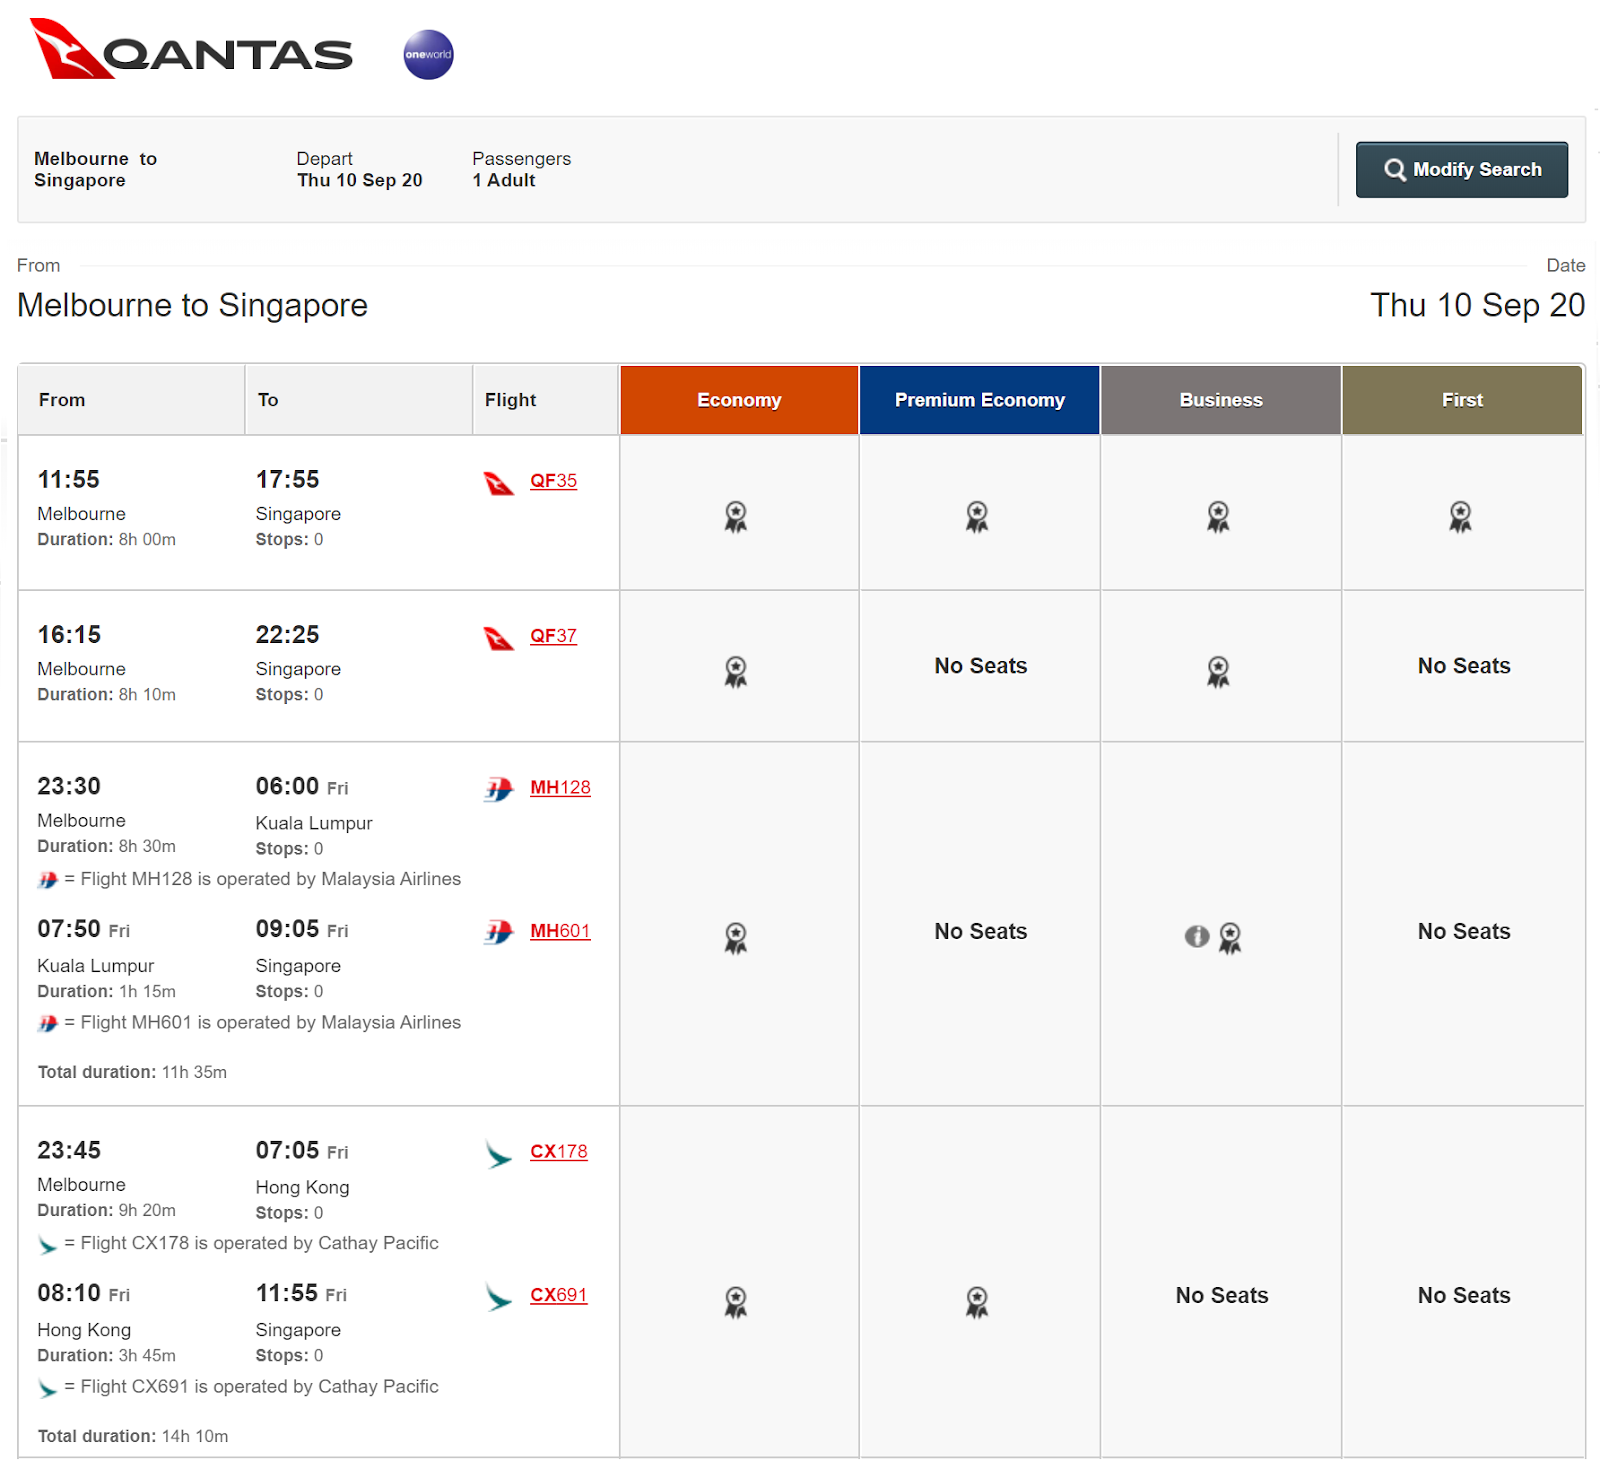Select Business reward seat for QF35

coord(1218,517)
